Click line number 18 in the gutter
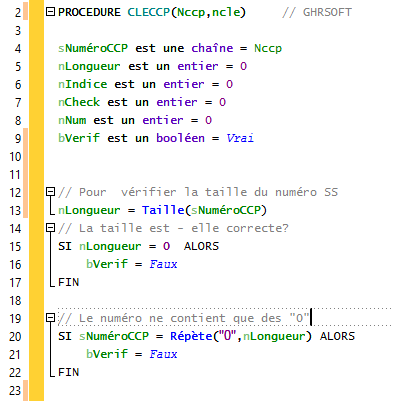The height and width of the screenshot is (401, 394). 15,301
